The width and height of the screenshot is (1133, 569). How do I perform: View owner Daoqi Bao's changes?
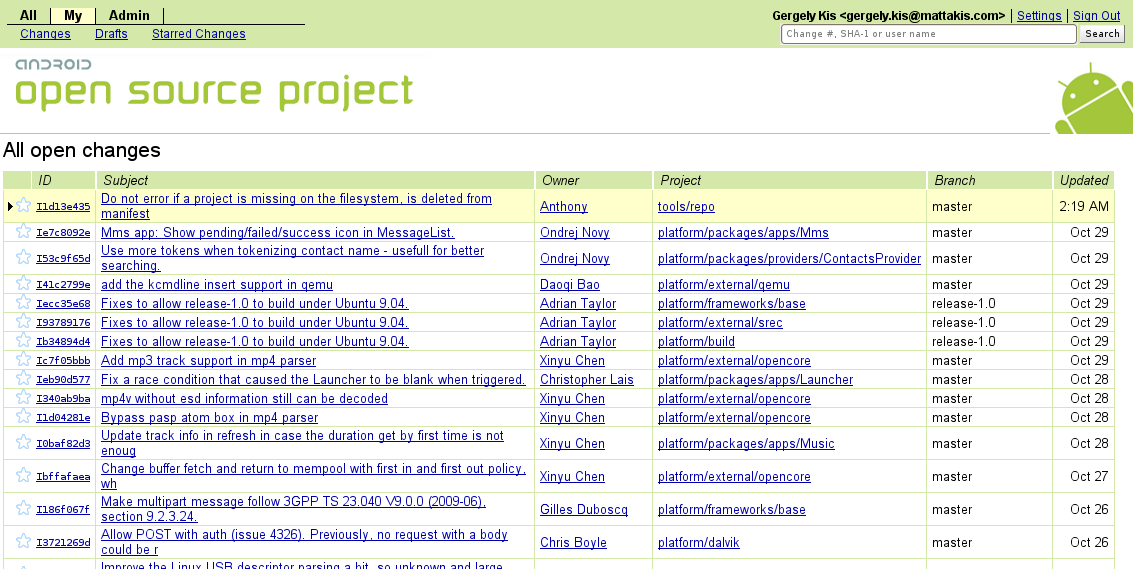(x=569, y=285)
